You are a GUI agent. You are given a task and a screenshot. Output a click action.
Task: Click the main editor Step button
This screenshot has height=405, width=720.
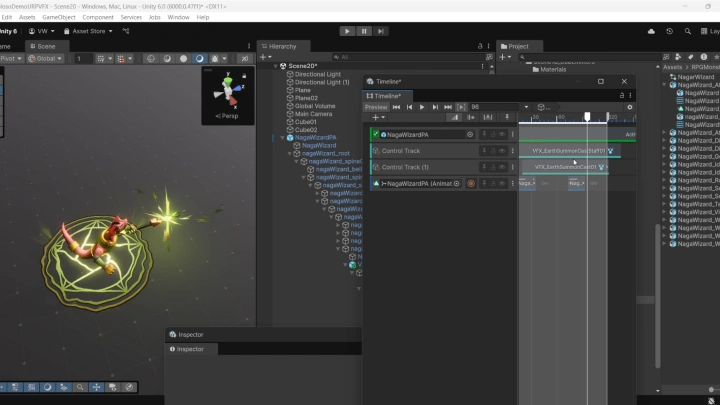[381, 31]
